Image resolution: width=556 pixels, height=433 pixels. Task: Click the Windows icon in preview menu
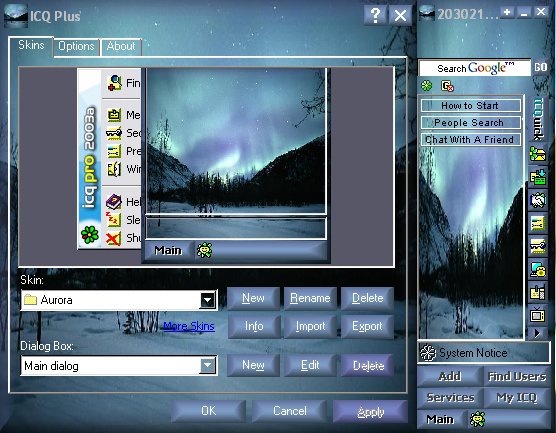tap(114, 169)
